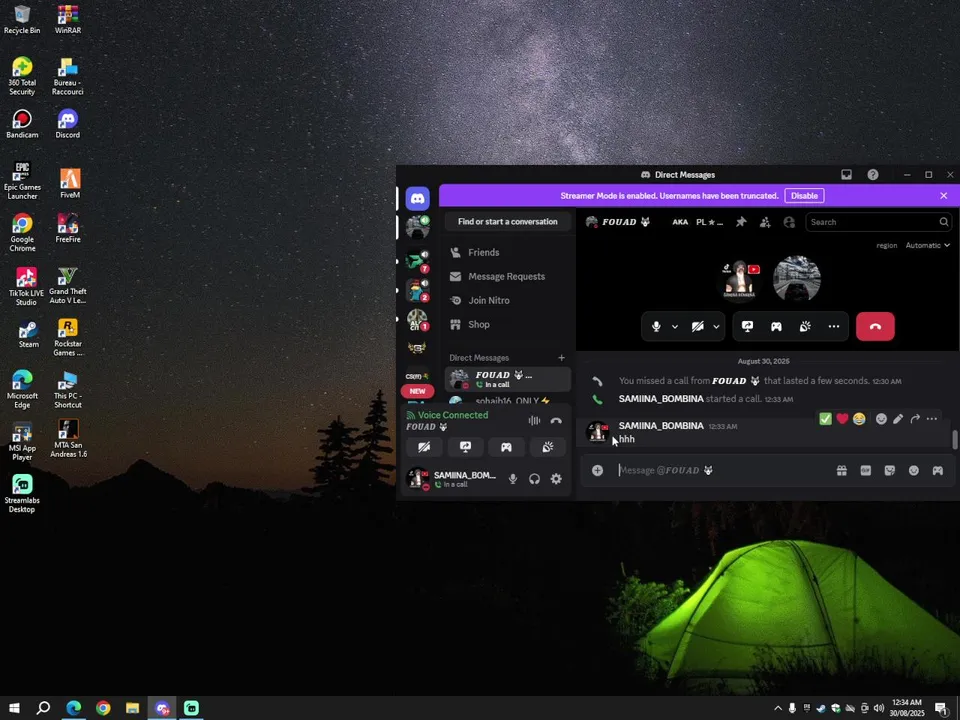
Task: Turn on camera in call controls
Action: click(697, 326)
